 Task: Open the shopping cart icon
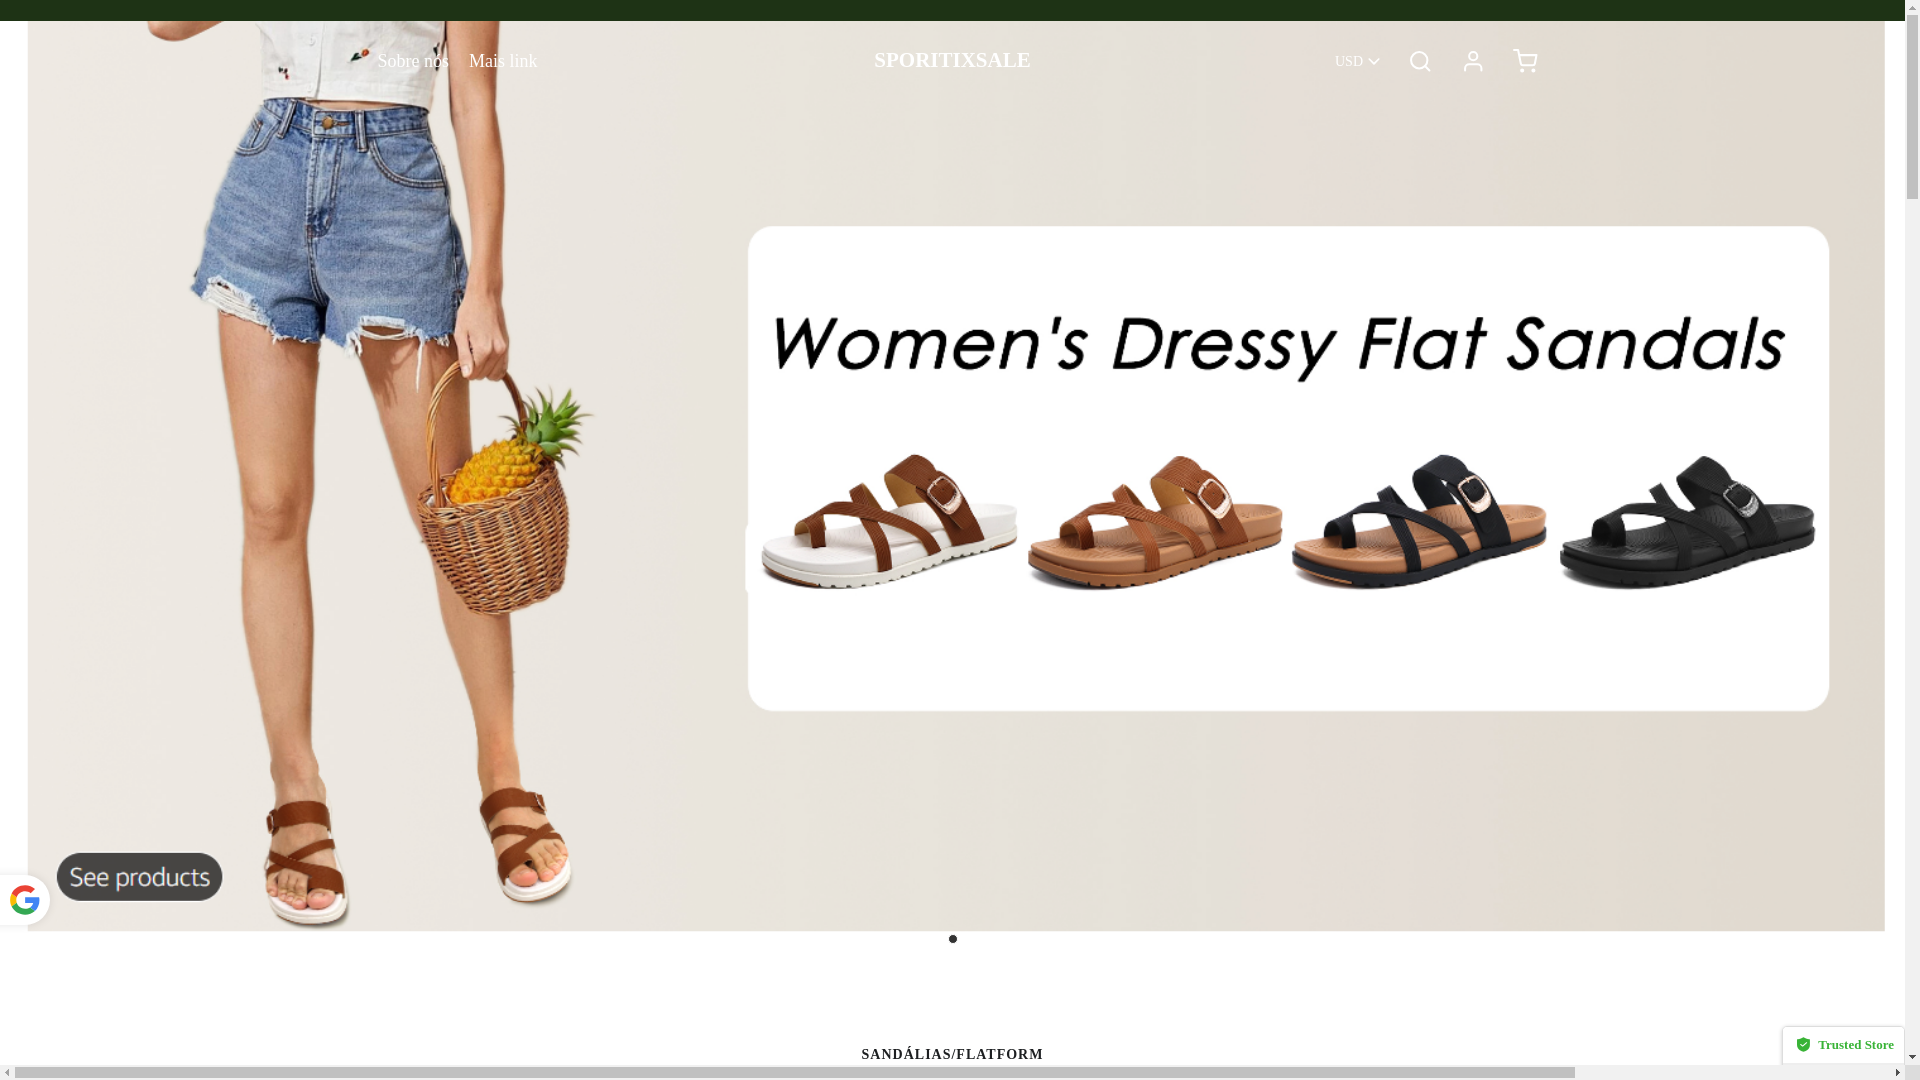point(1524,61)
